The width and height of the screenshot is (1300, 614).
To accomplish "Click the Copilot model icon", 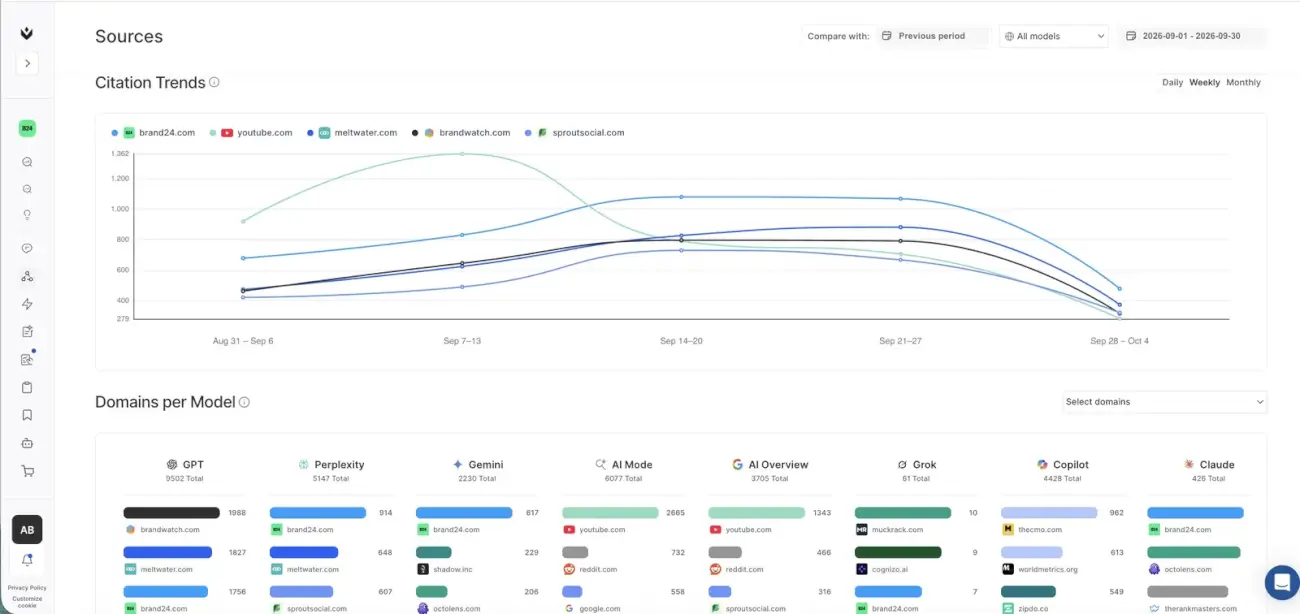I will [x=1042, y=464].
